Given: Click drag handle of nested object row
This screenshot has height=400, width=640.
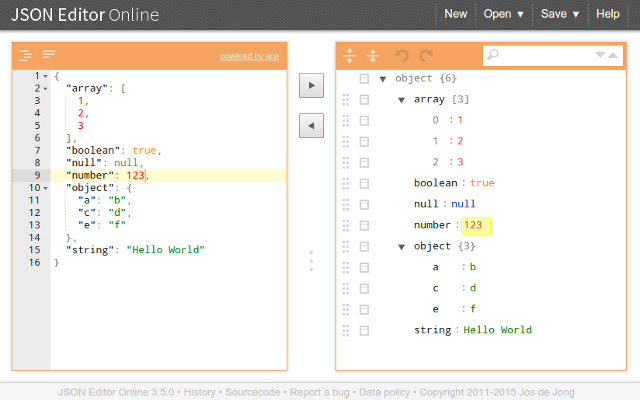Looking at the screenshot, I should pyautogui.click(x=346, y=247).
